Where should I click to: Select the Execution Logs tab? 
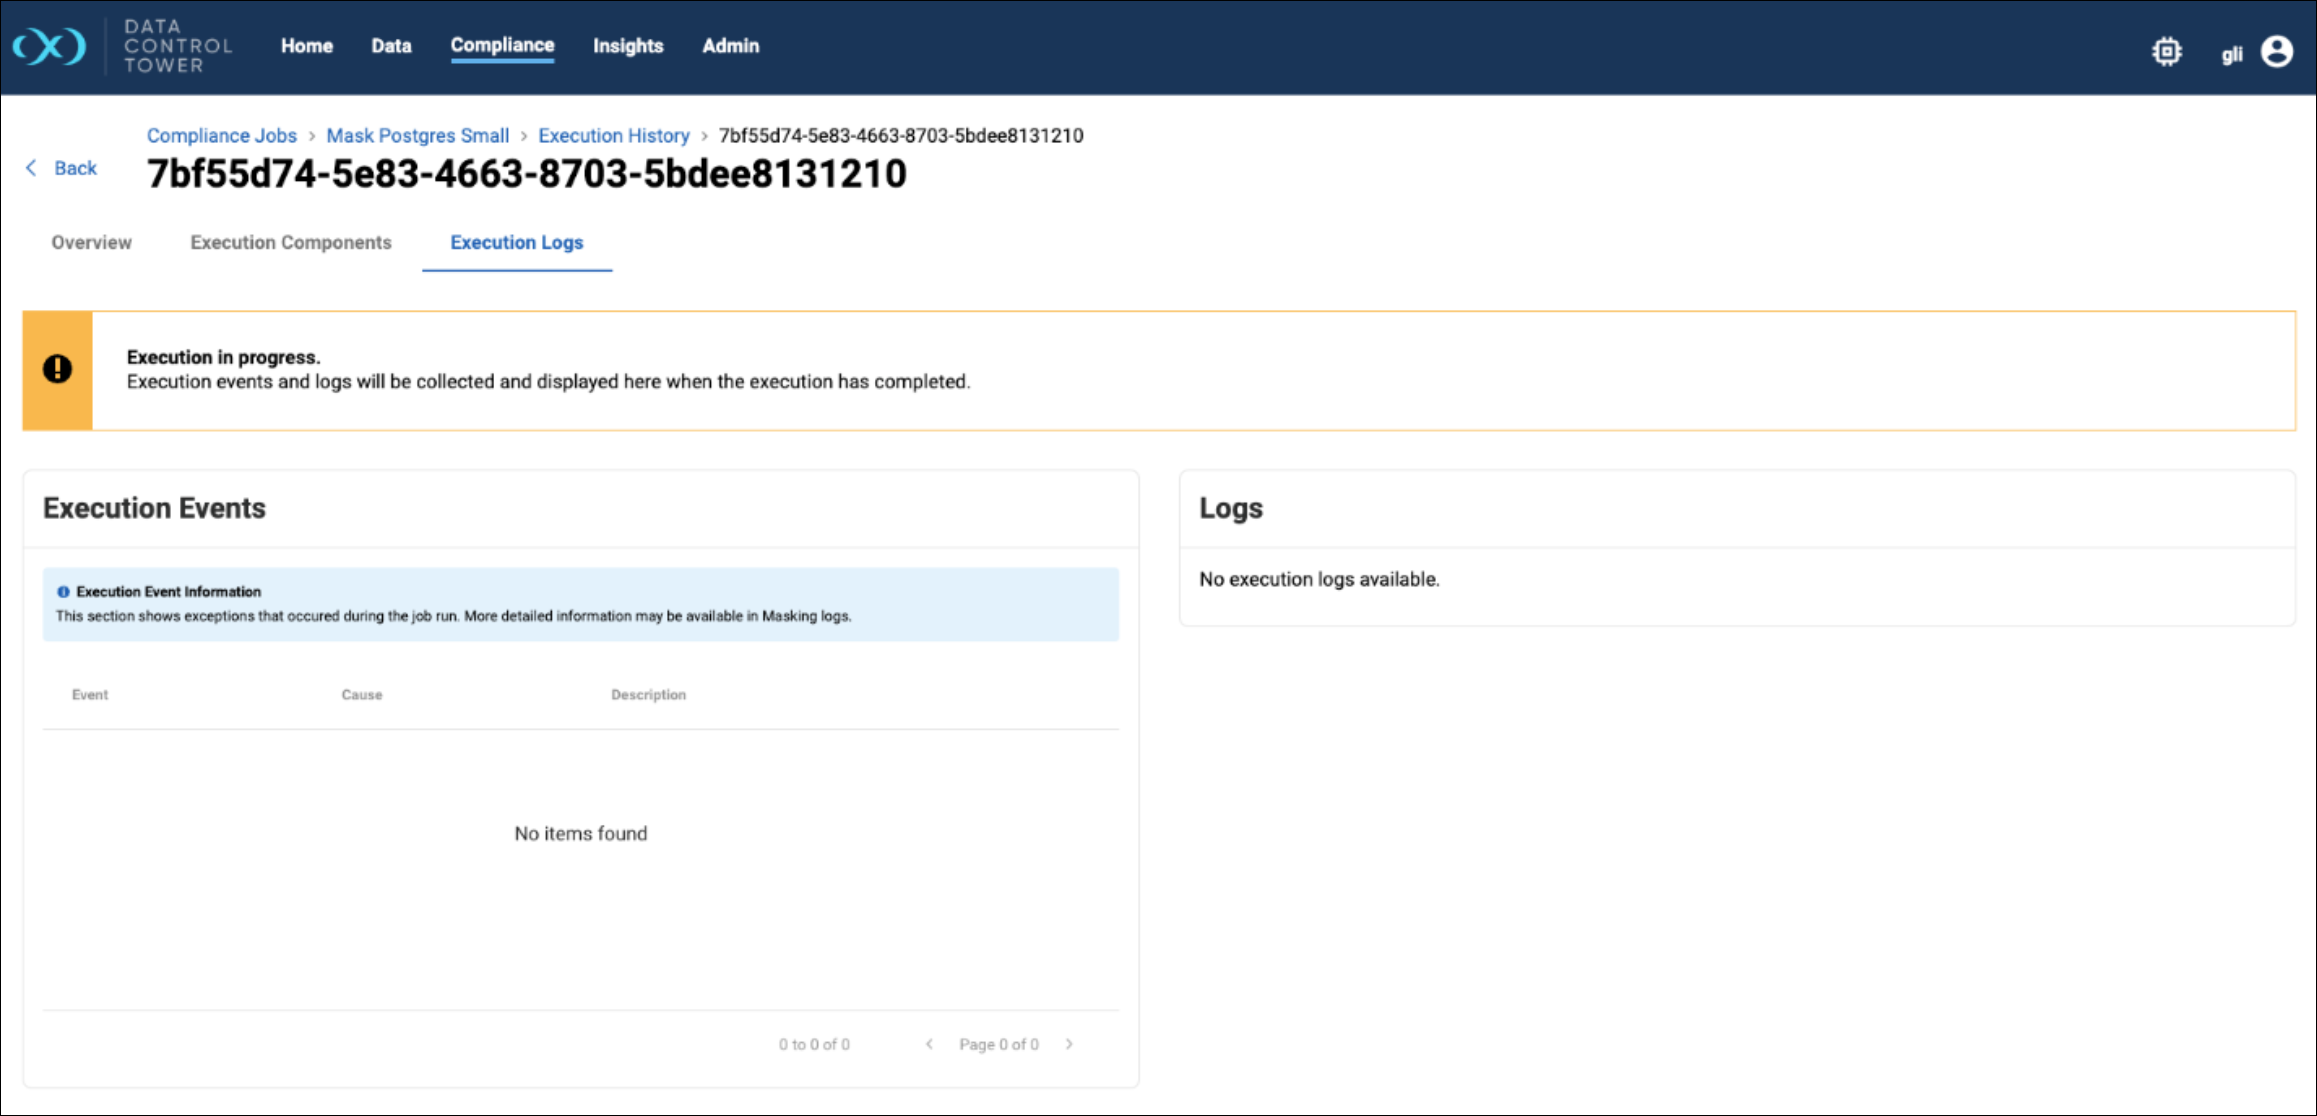point(516,243)
